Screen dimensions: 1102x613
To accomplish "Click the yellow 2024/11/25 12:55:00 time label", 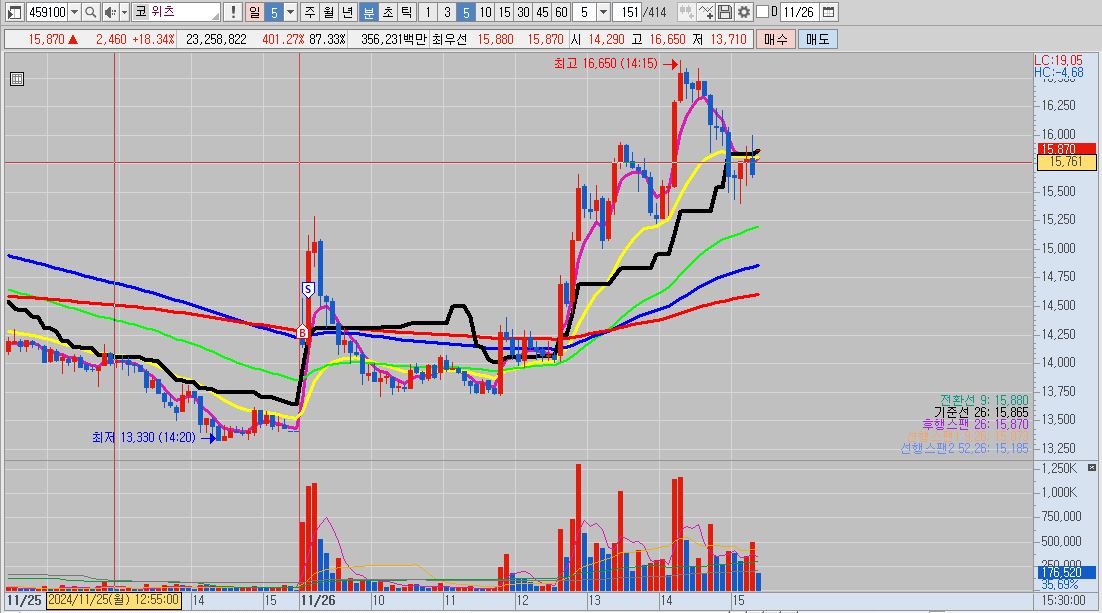I will coord(114,600).
